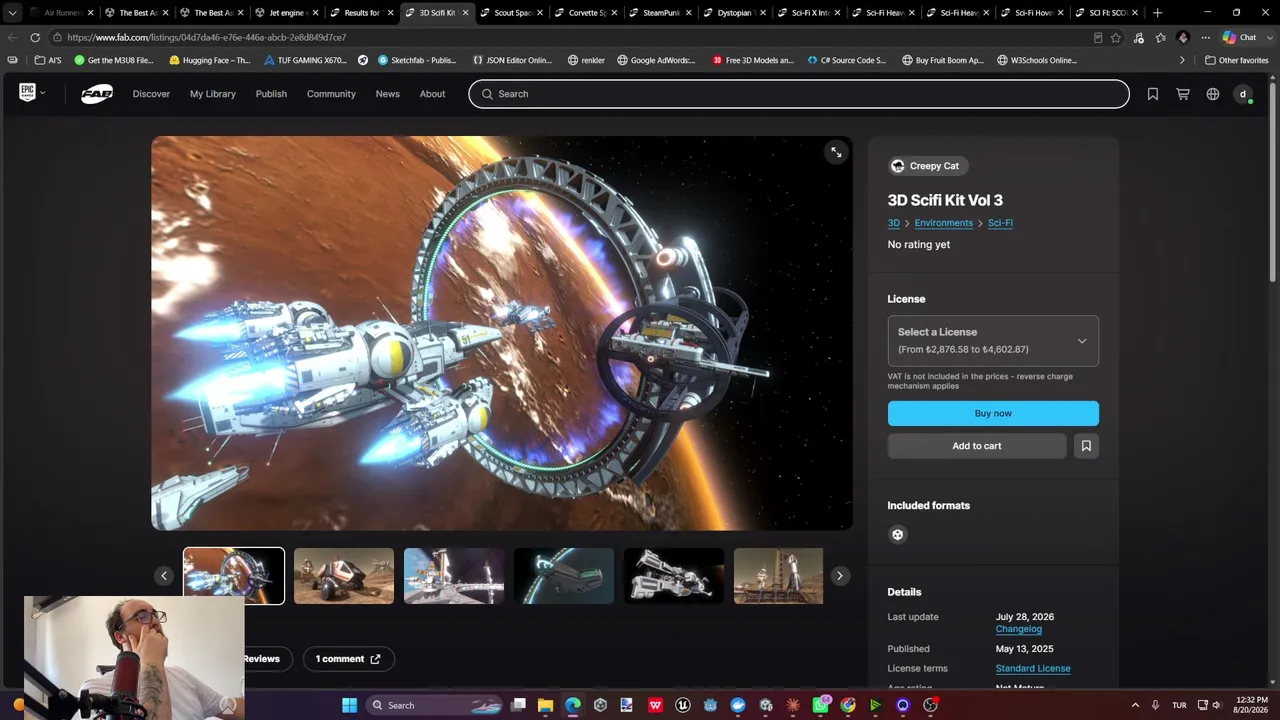
Task: Open File Explorer from the taskbar
Action: point(545,705)
